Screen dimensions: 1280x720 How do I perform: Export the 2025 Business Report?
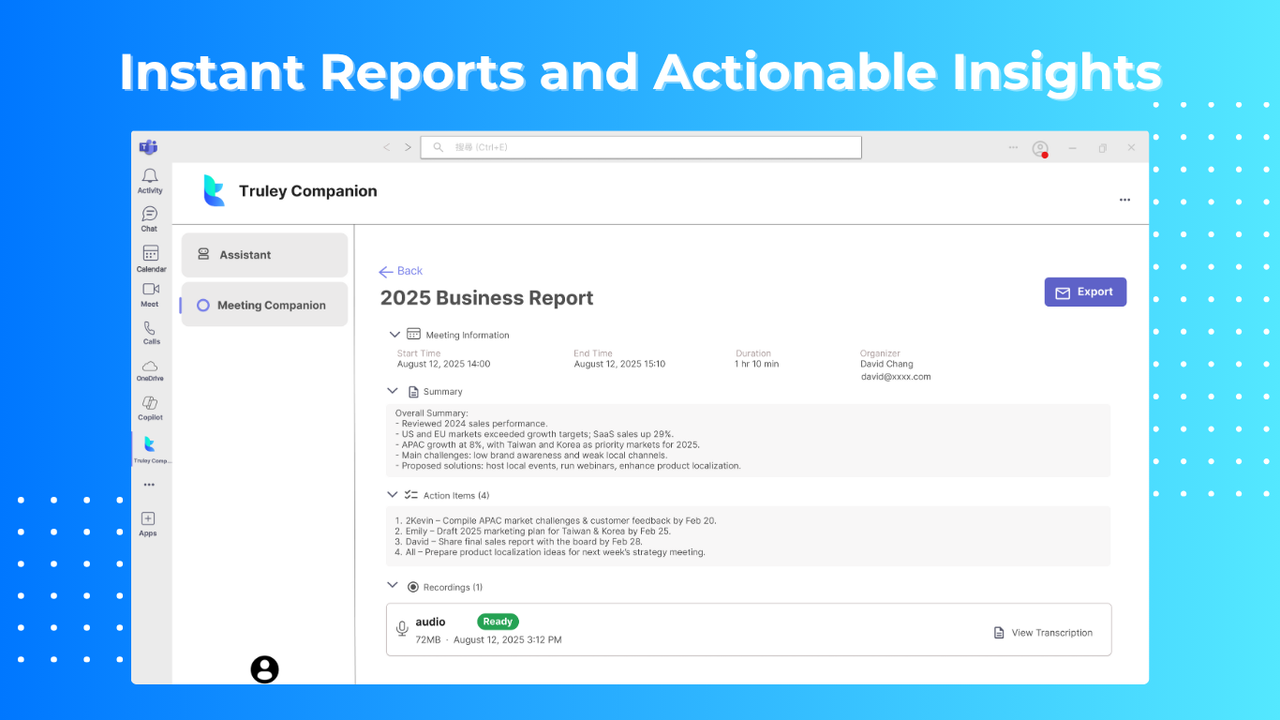coord(1085,292)
